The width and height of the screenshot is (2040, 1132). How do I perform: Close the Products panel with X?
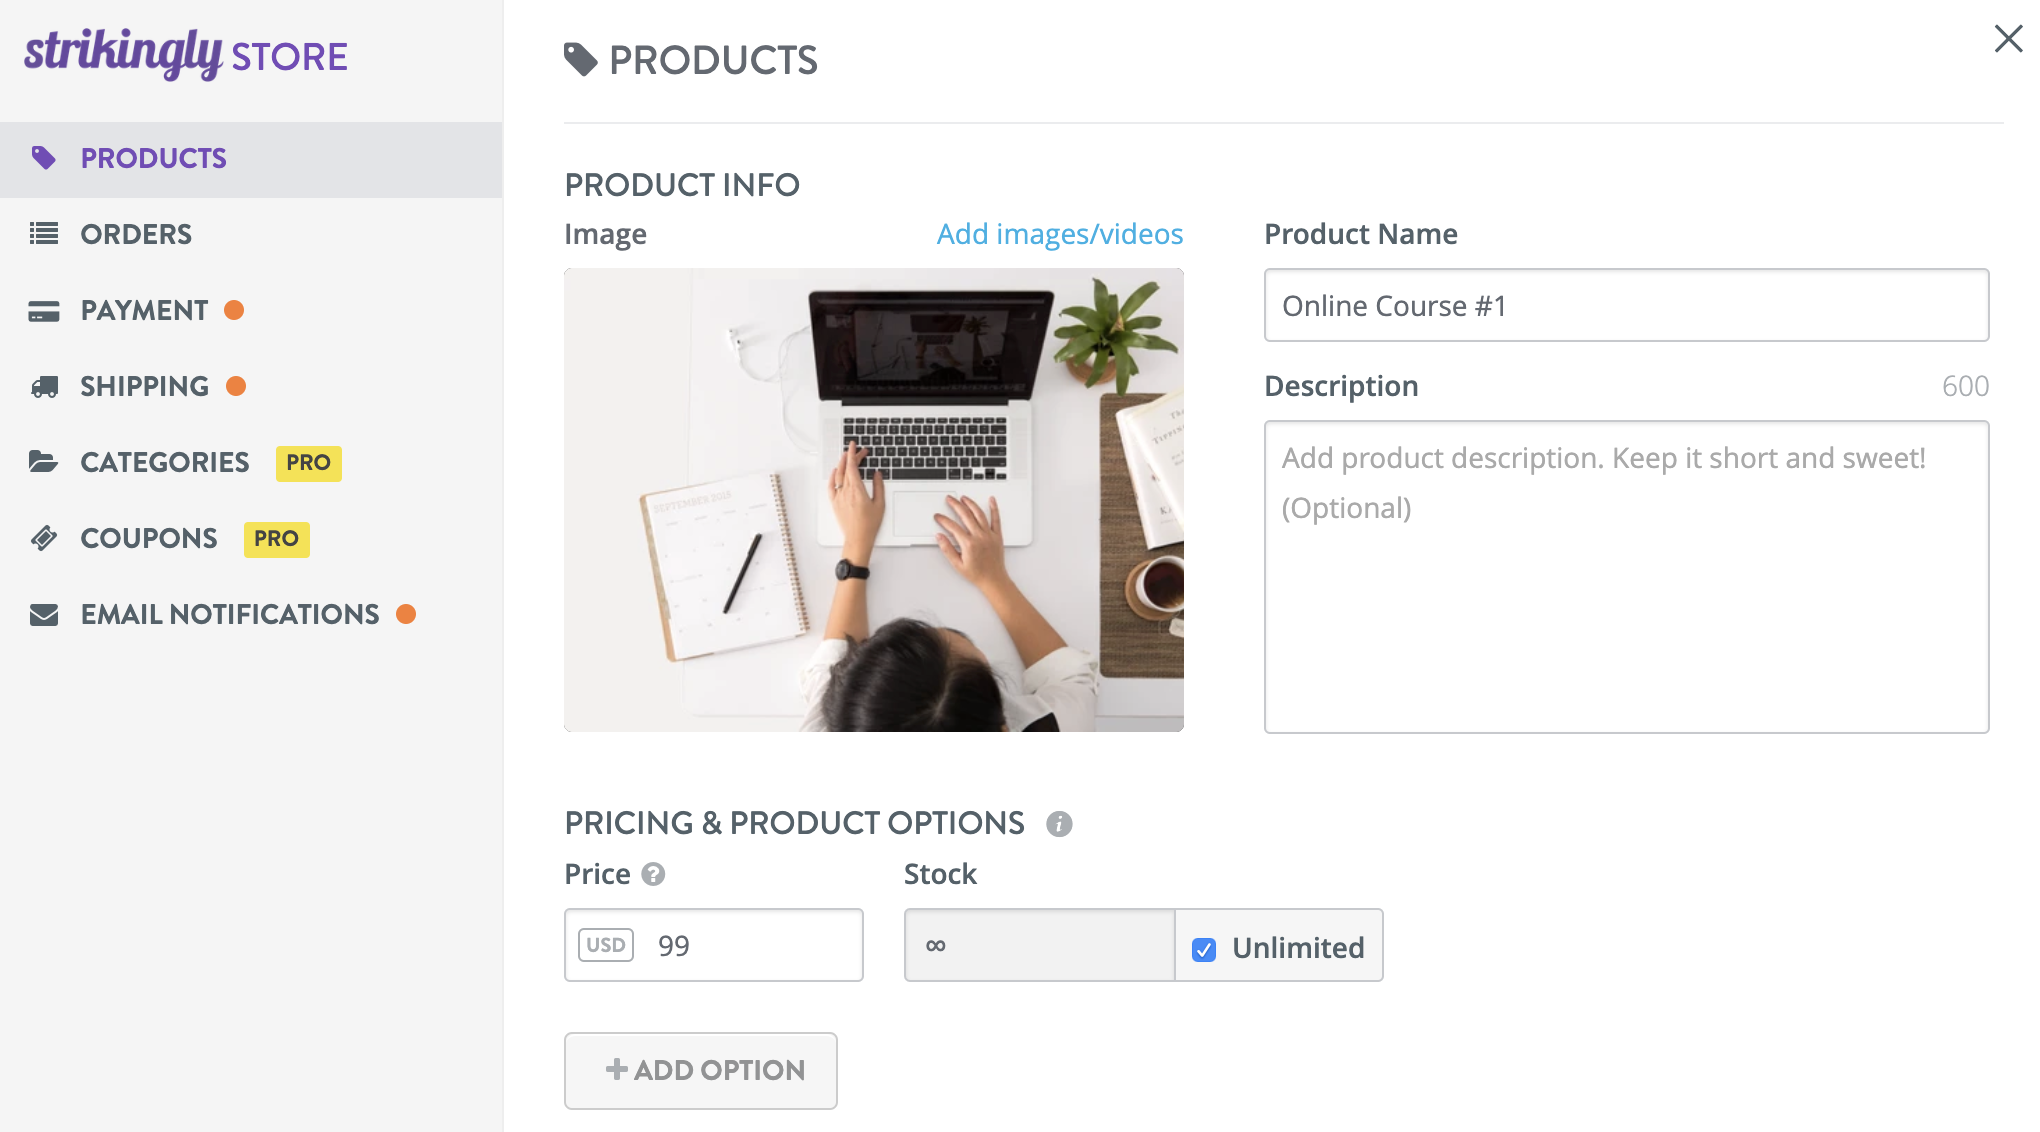pos(2007,39)
